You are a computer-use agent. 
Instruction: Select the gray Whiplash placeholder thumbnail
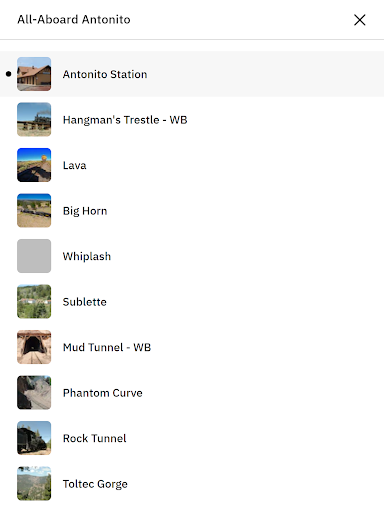pos(34,256)
